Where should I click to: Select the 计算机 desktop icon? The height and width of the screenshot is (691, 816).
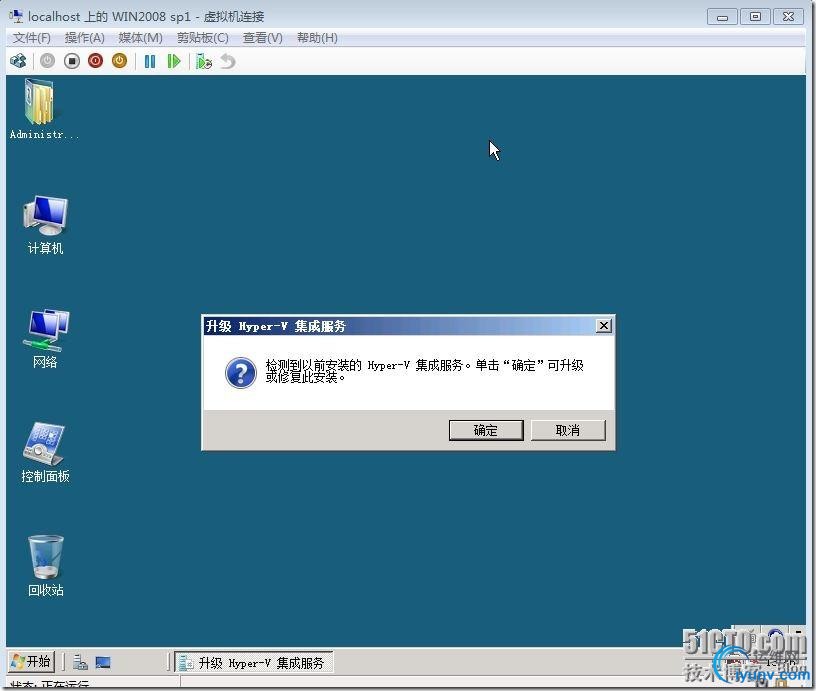[x=45, y=225]
